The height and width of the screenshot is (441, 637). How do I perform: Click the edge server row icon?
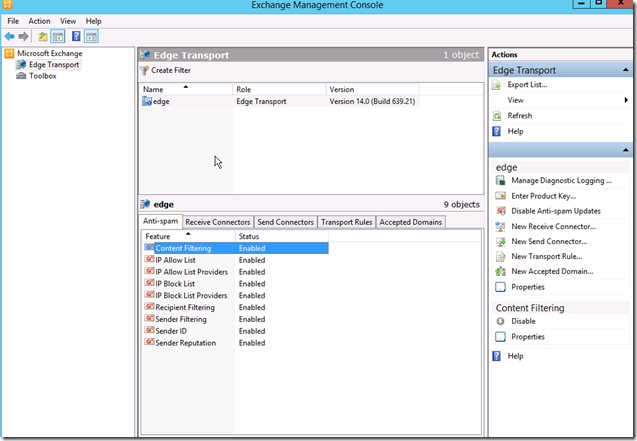147,101
